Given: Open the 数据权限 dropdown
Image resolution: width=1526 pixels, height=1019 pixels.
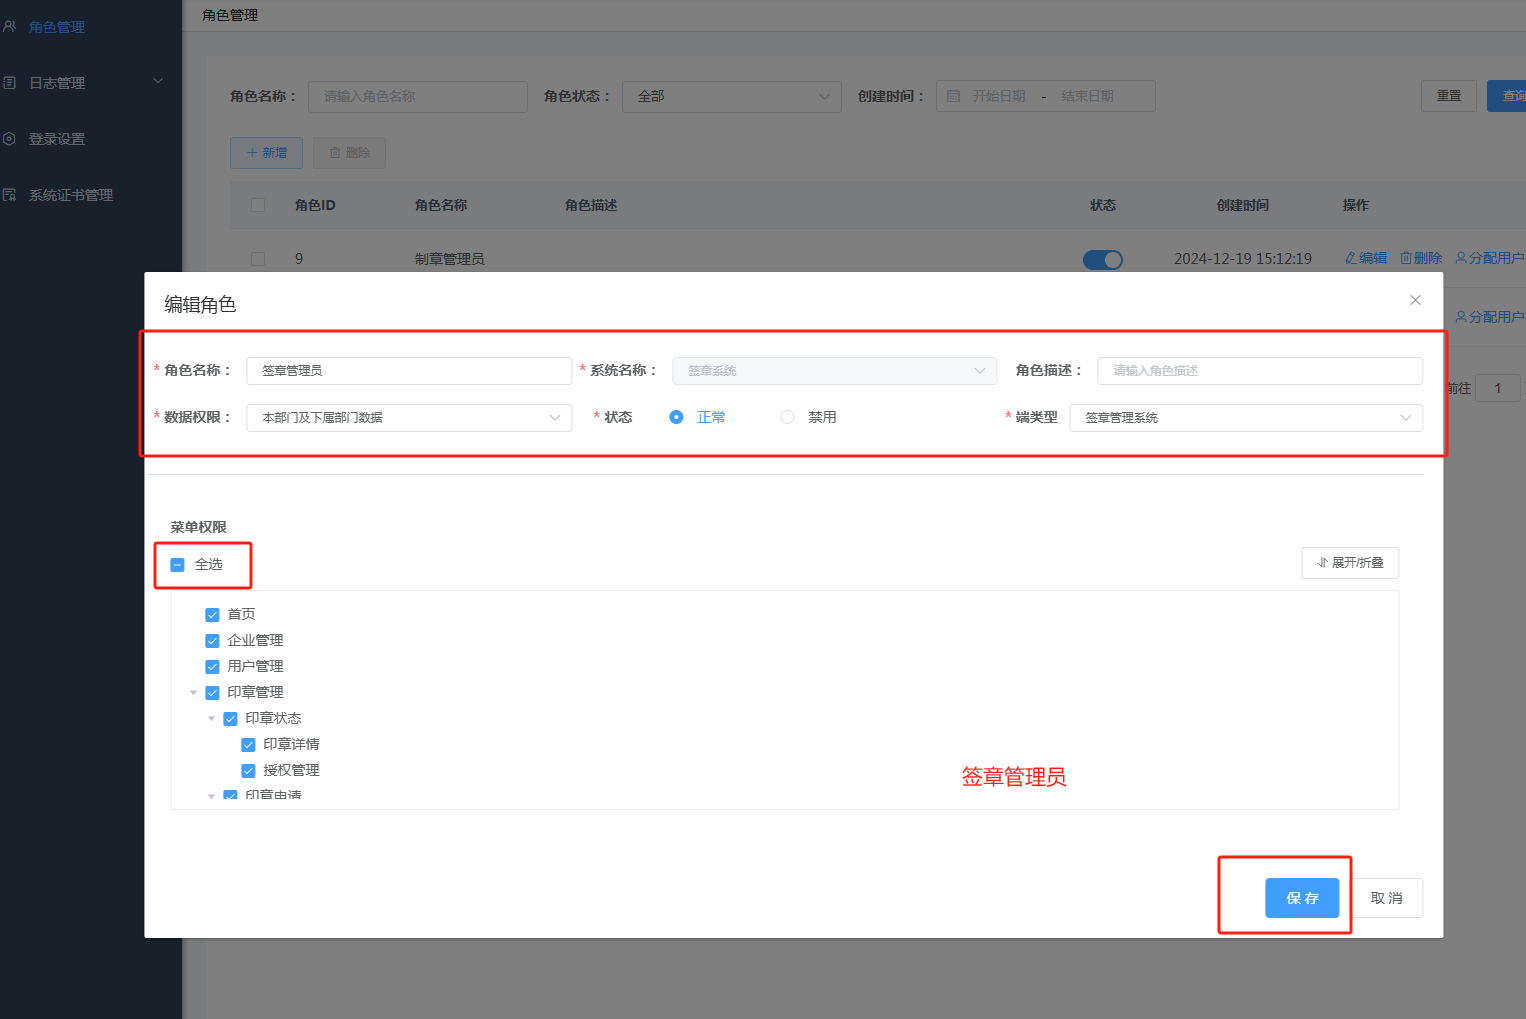Looking at the screenshot, I should 409,418.
